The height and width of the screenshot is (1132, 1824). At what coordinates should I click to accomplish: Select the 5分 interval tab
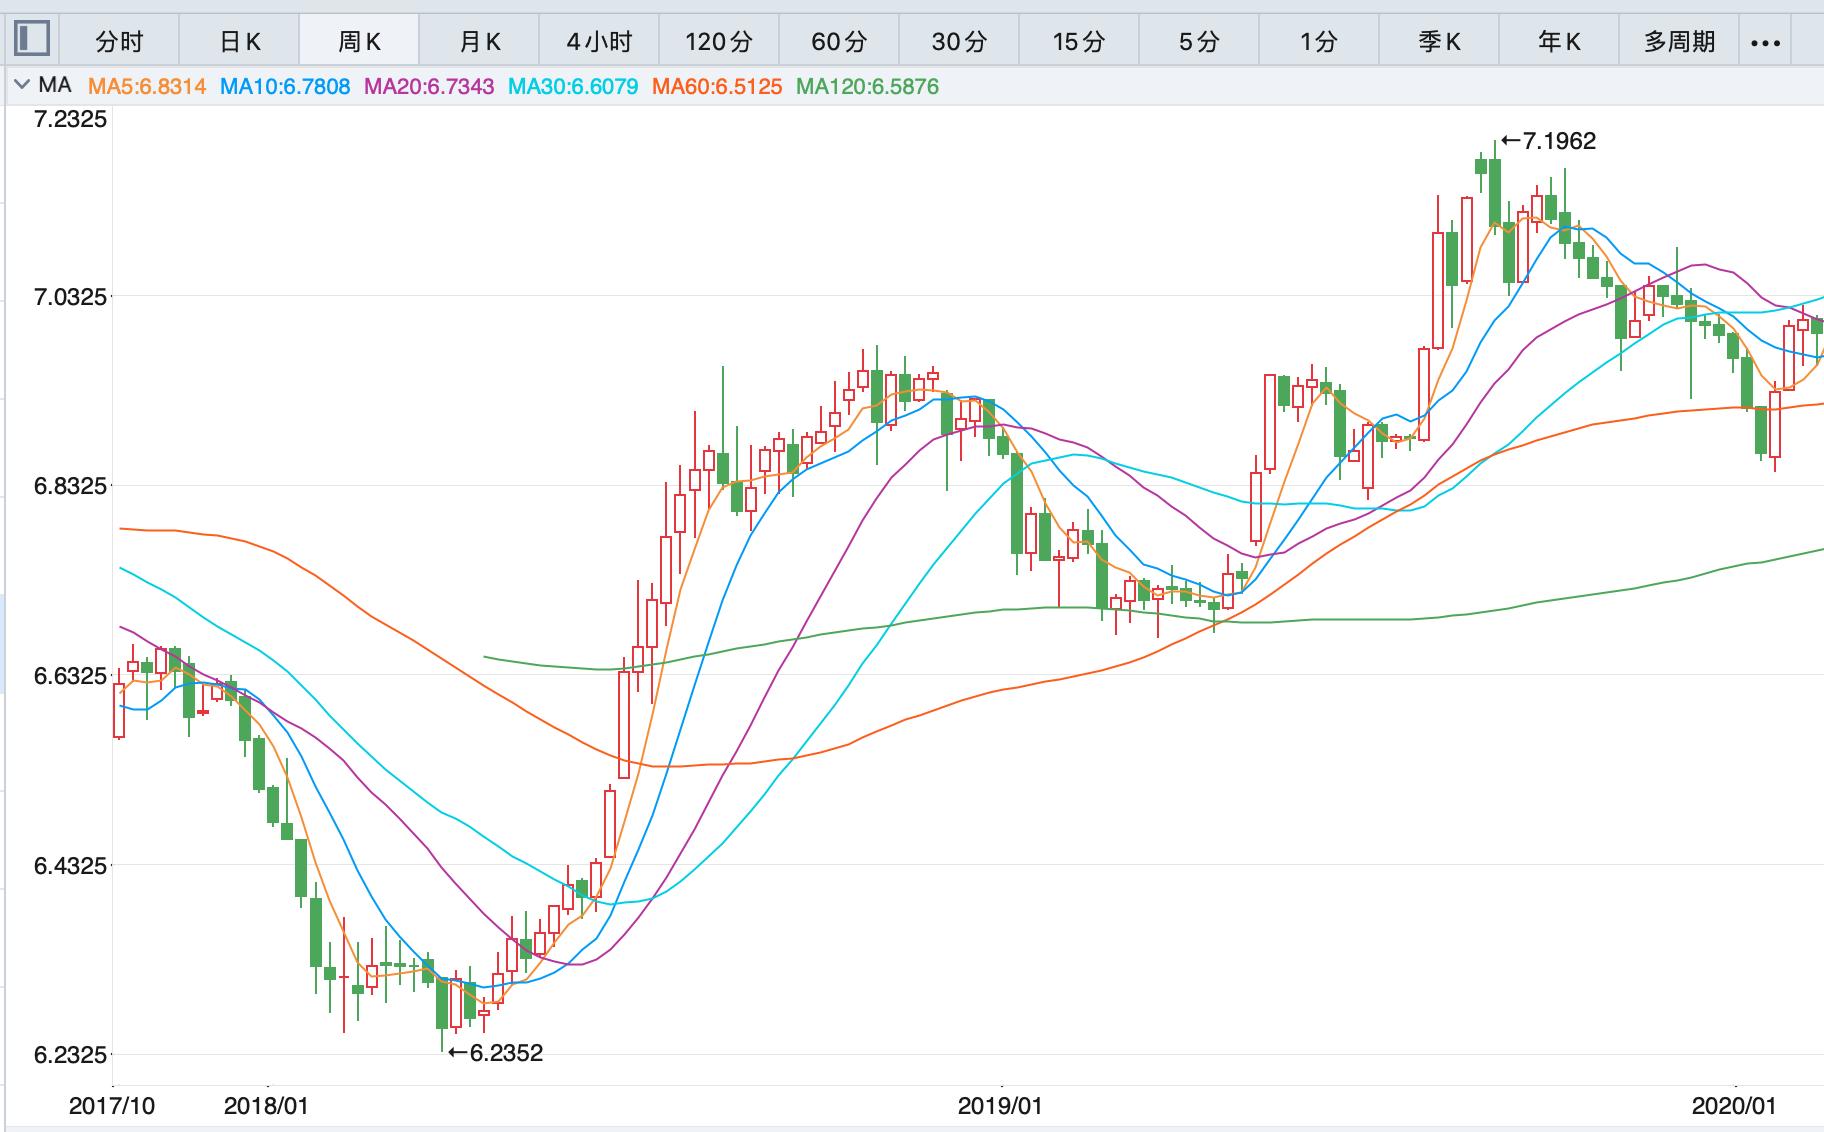1199,41
